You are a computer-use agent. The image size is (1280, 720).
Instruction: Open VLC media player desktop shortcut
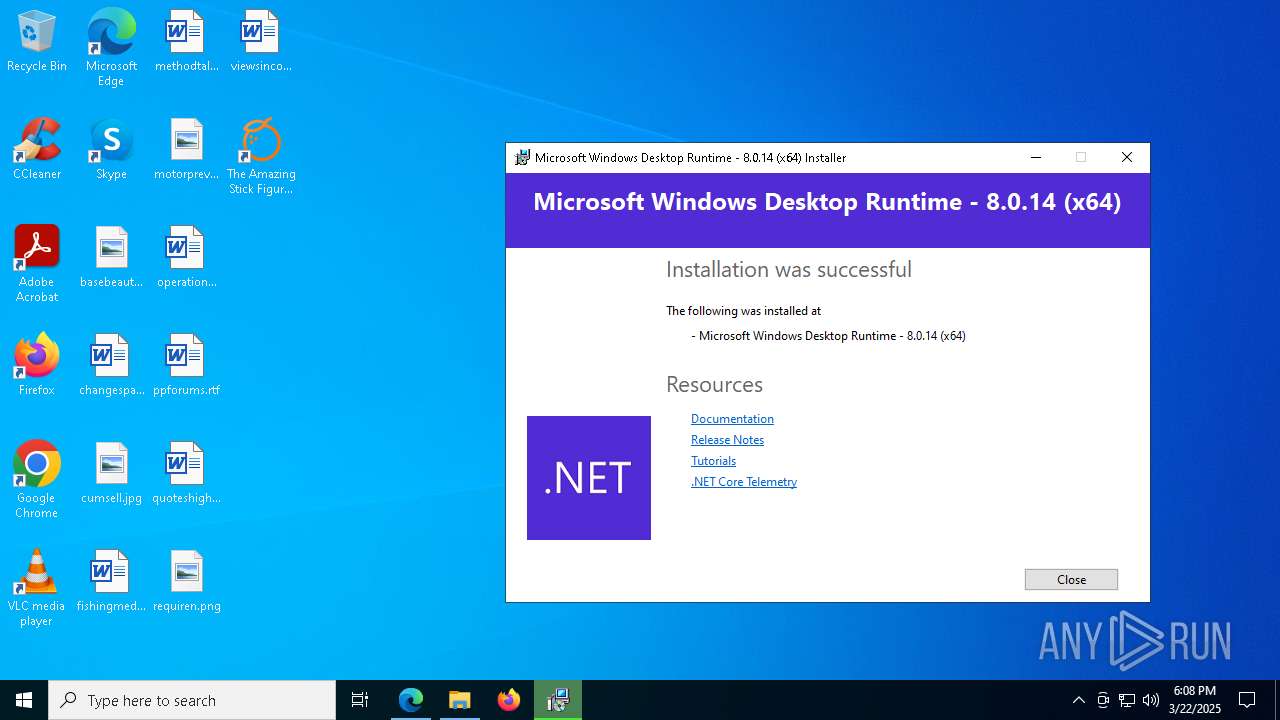point(37,588)
